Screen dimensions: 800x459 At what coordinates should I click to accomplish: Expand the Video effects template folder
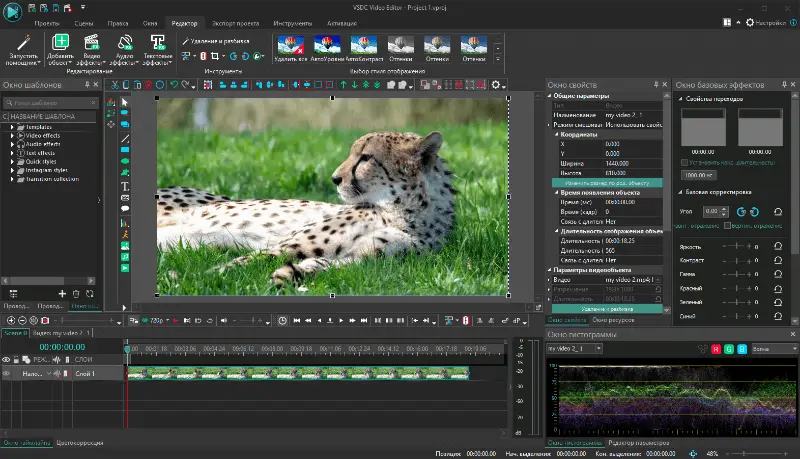coord(12,136)
